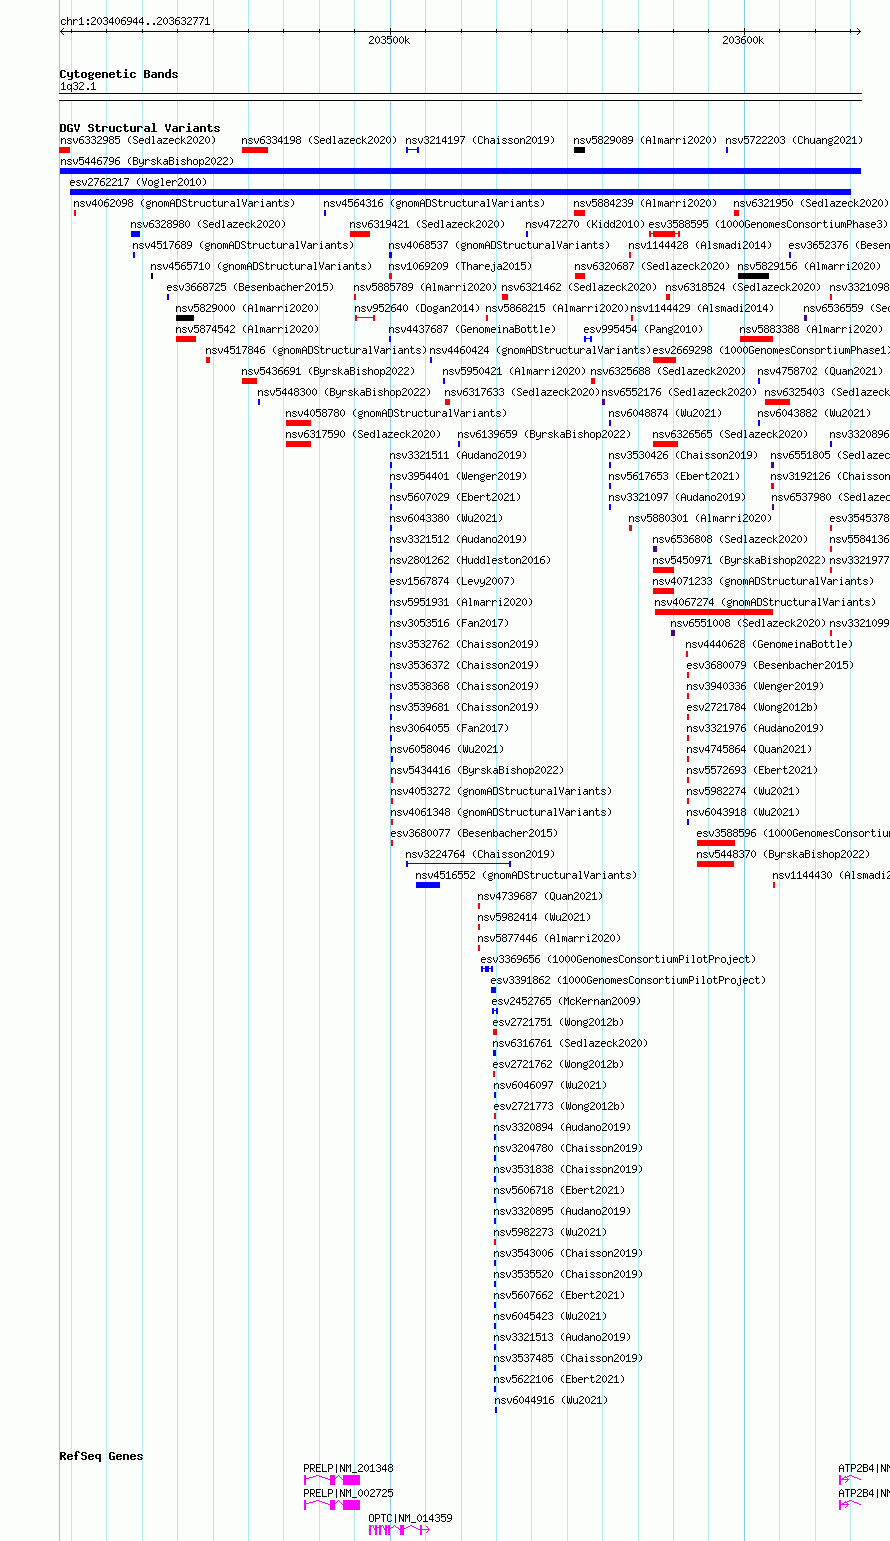Select variant nsv4758702 (Quan2021)

point(821,371)
